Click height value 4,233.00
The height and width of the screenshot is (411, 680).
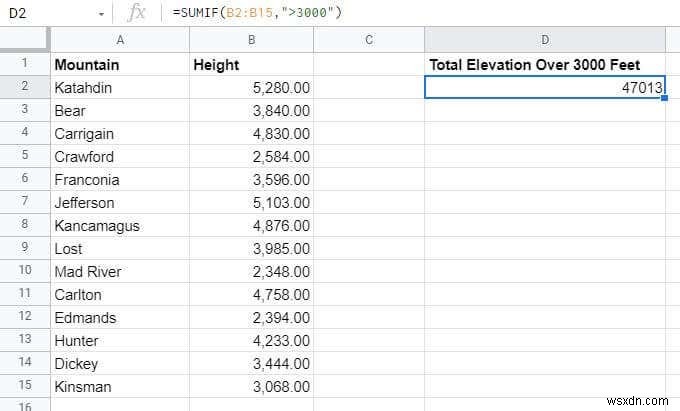pyautogui.click(x=252, y=340)
